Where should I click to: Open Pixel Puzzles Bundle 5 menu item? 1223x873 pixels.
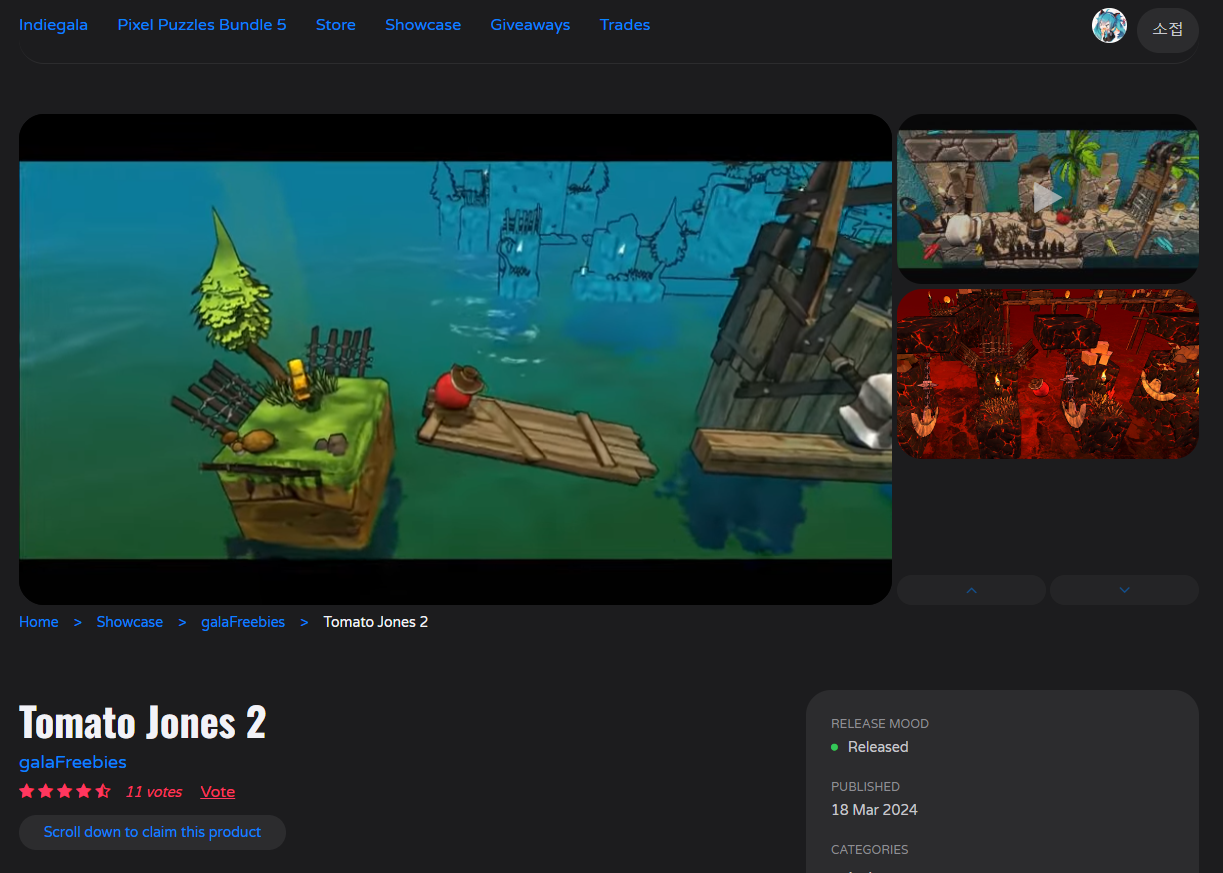202,25
